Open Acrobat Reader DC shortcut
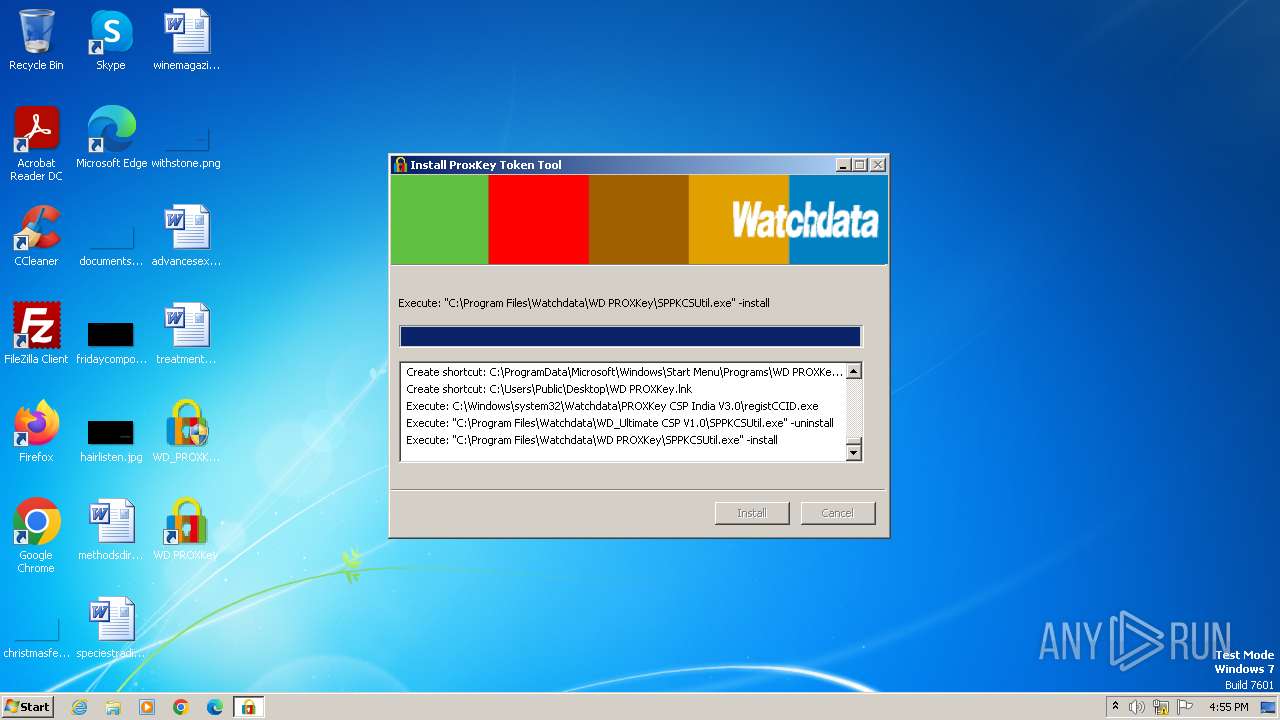Viewport: 1280px width, 720px height. [x=36, y=144]
